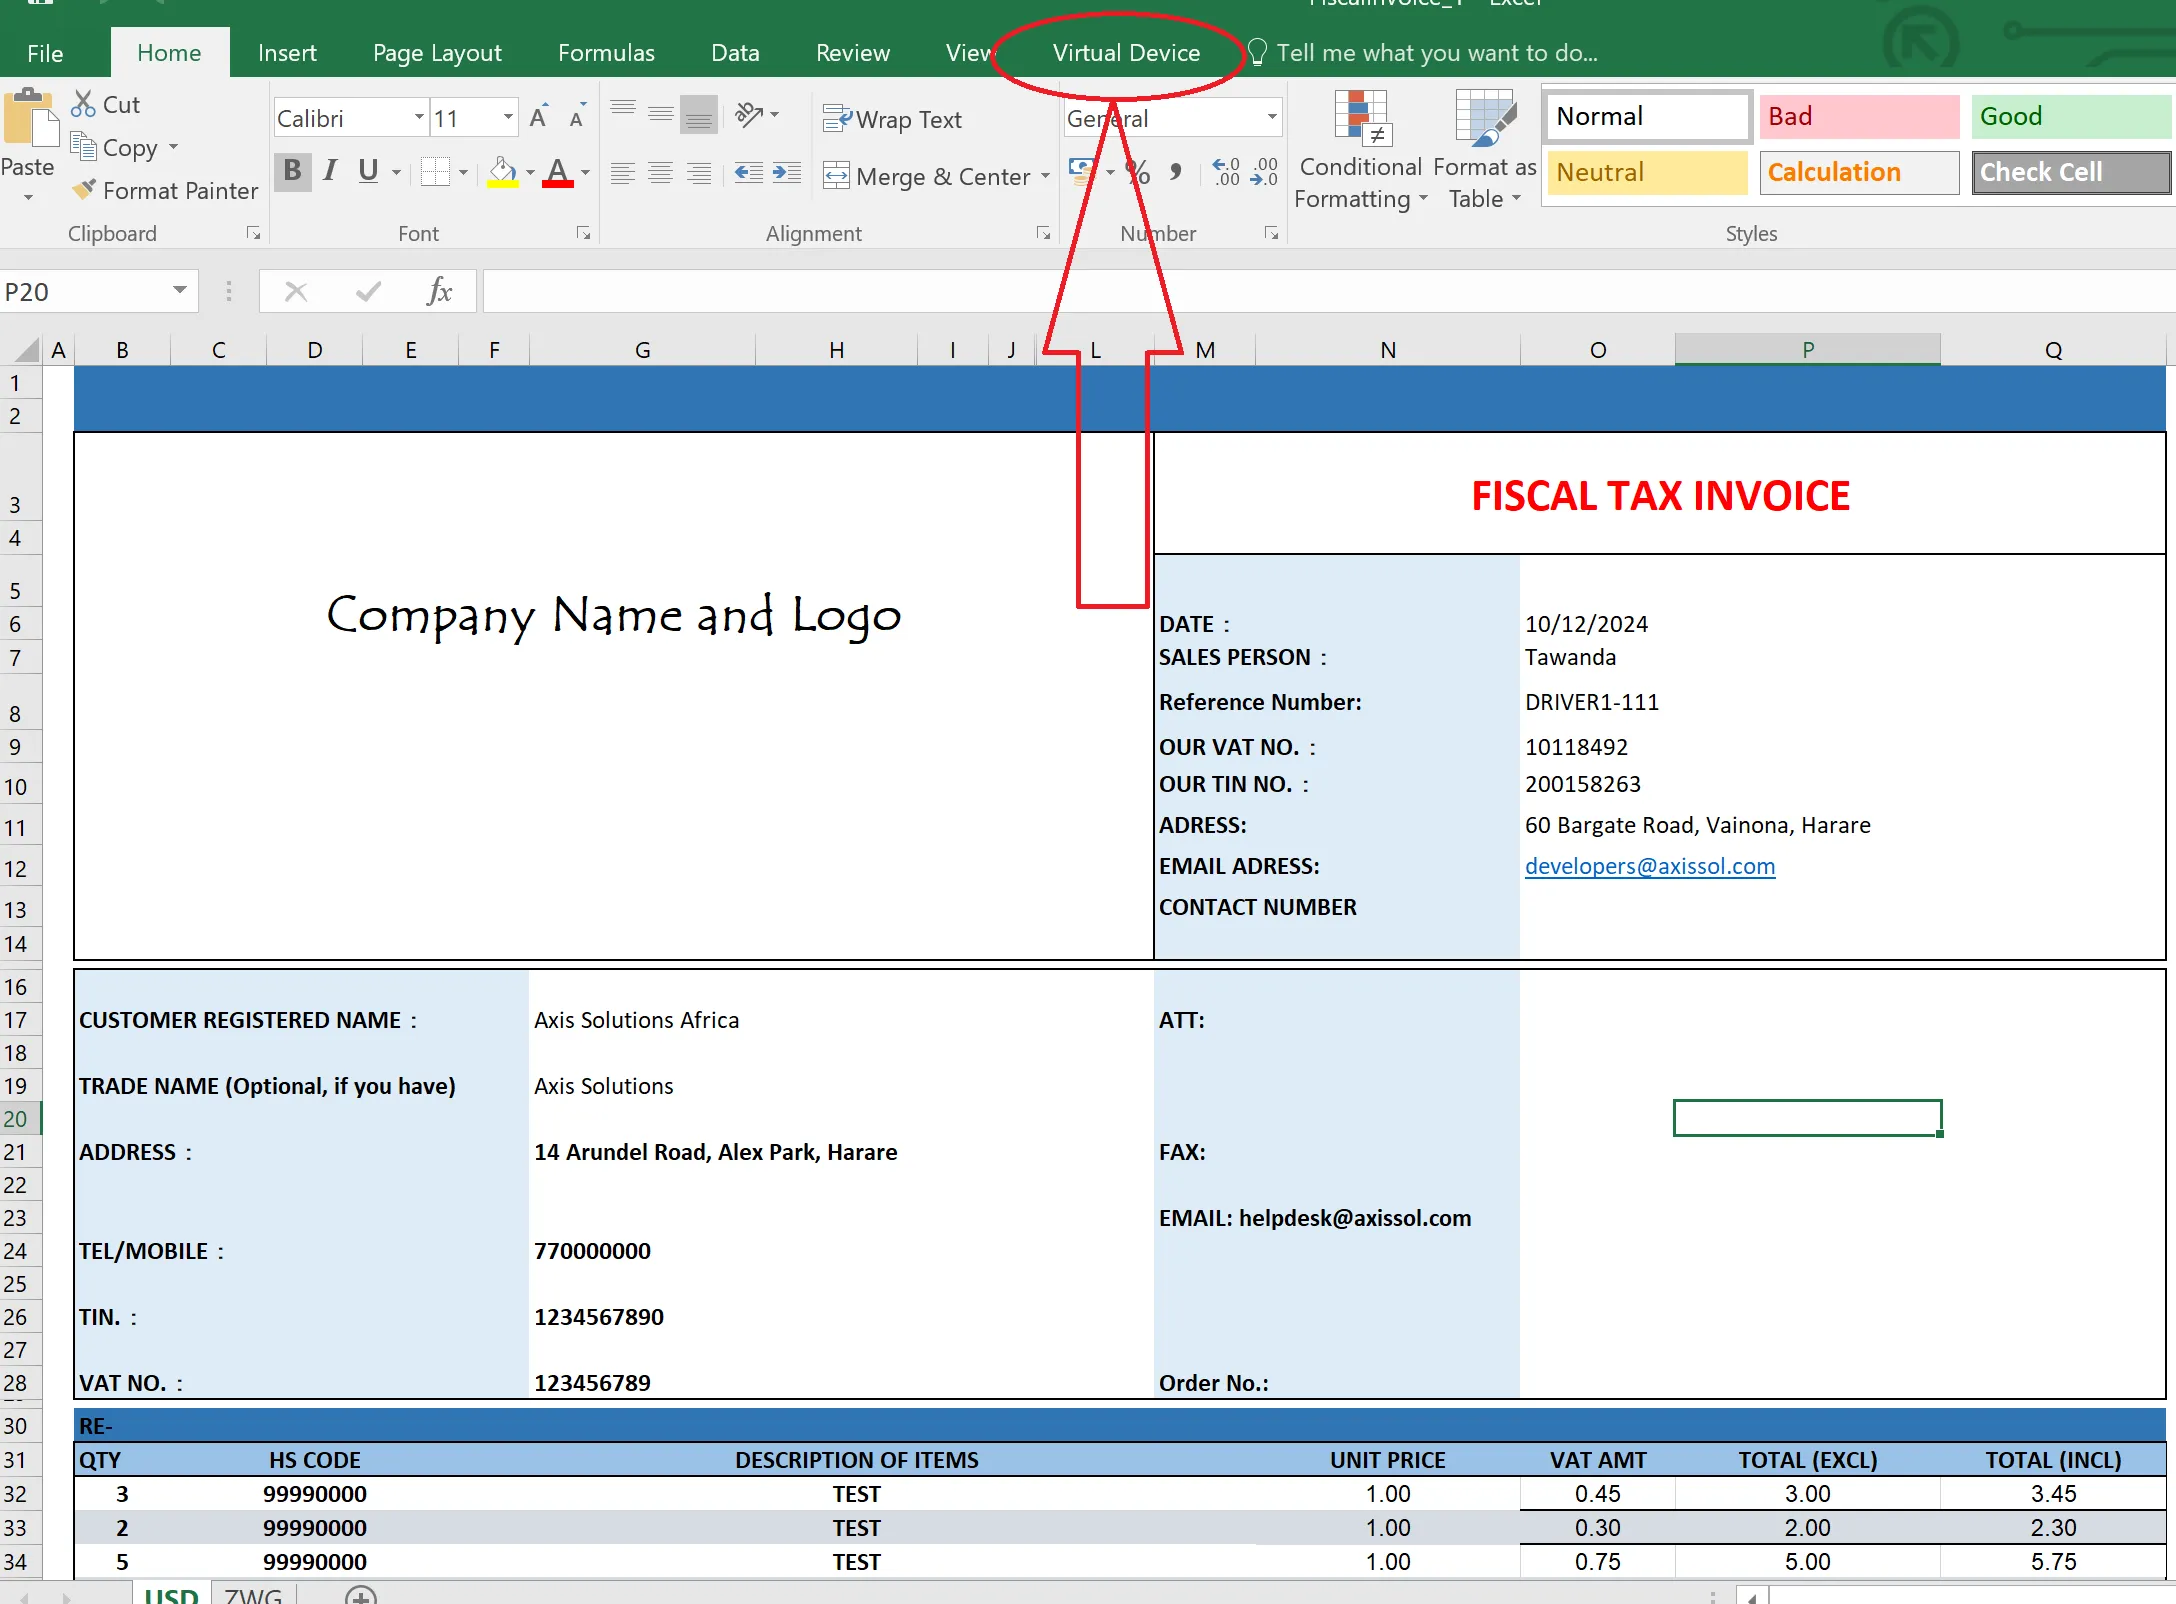
Task: Open the Conditional Formatting menu
Action: [x=1359, y=150]
